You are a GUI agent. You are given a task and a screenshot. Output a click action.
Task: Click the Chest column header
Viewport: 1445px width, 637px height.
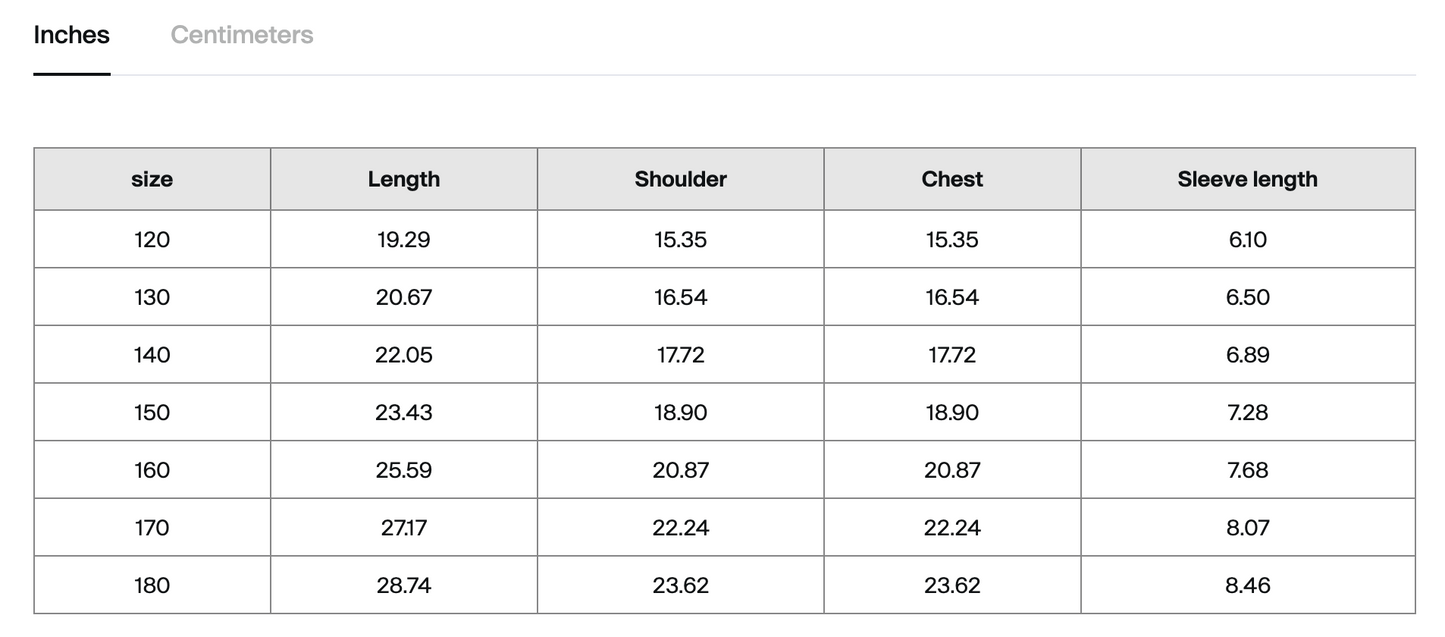(x=952, y=179)
